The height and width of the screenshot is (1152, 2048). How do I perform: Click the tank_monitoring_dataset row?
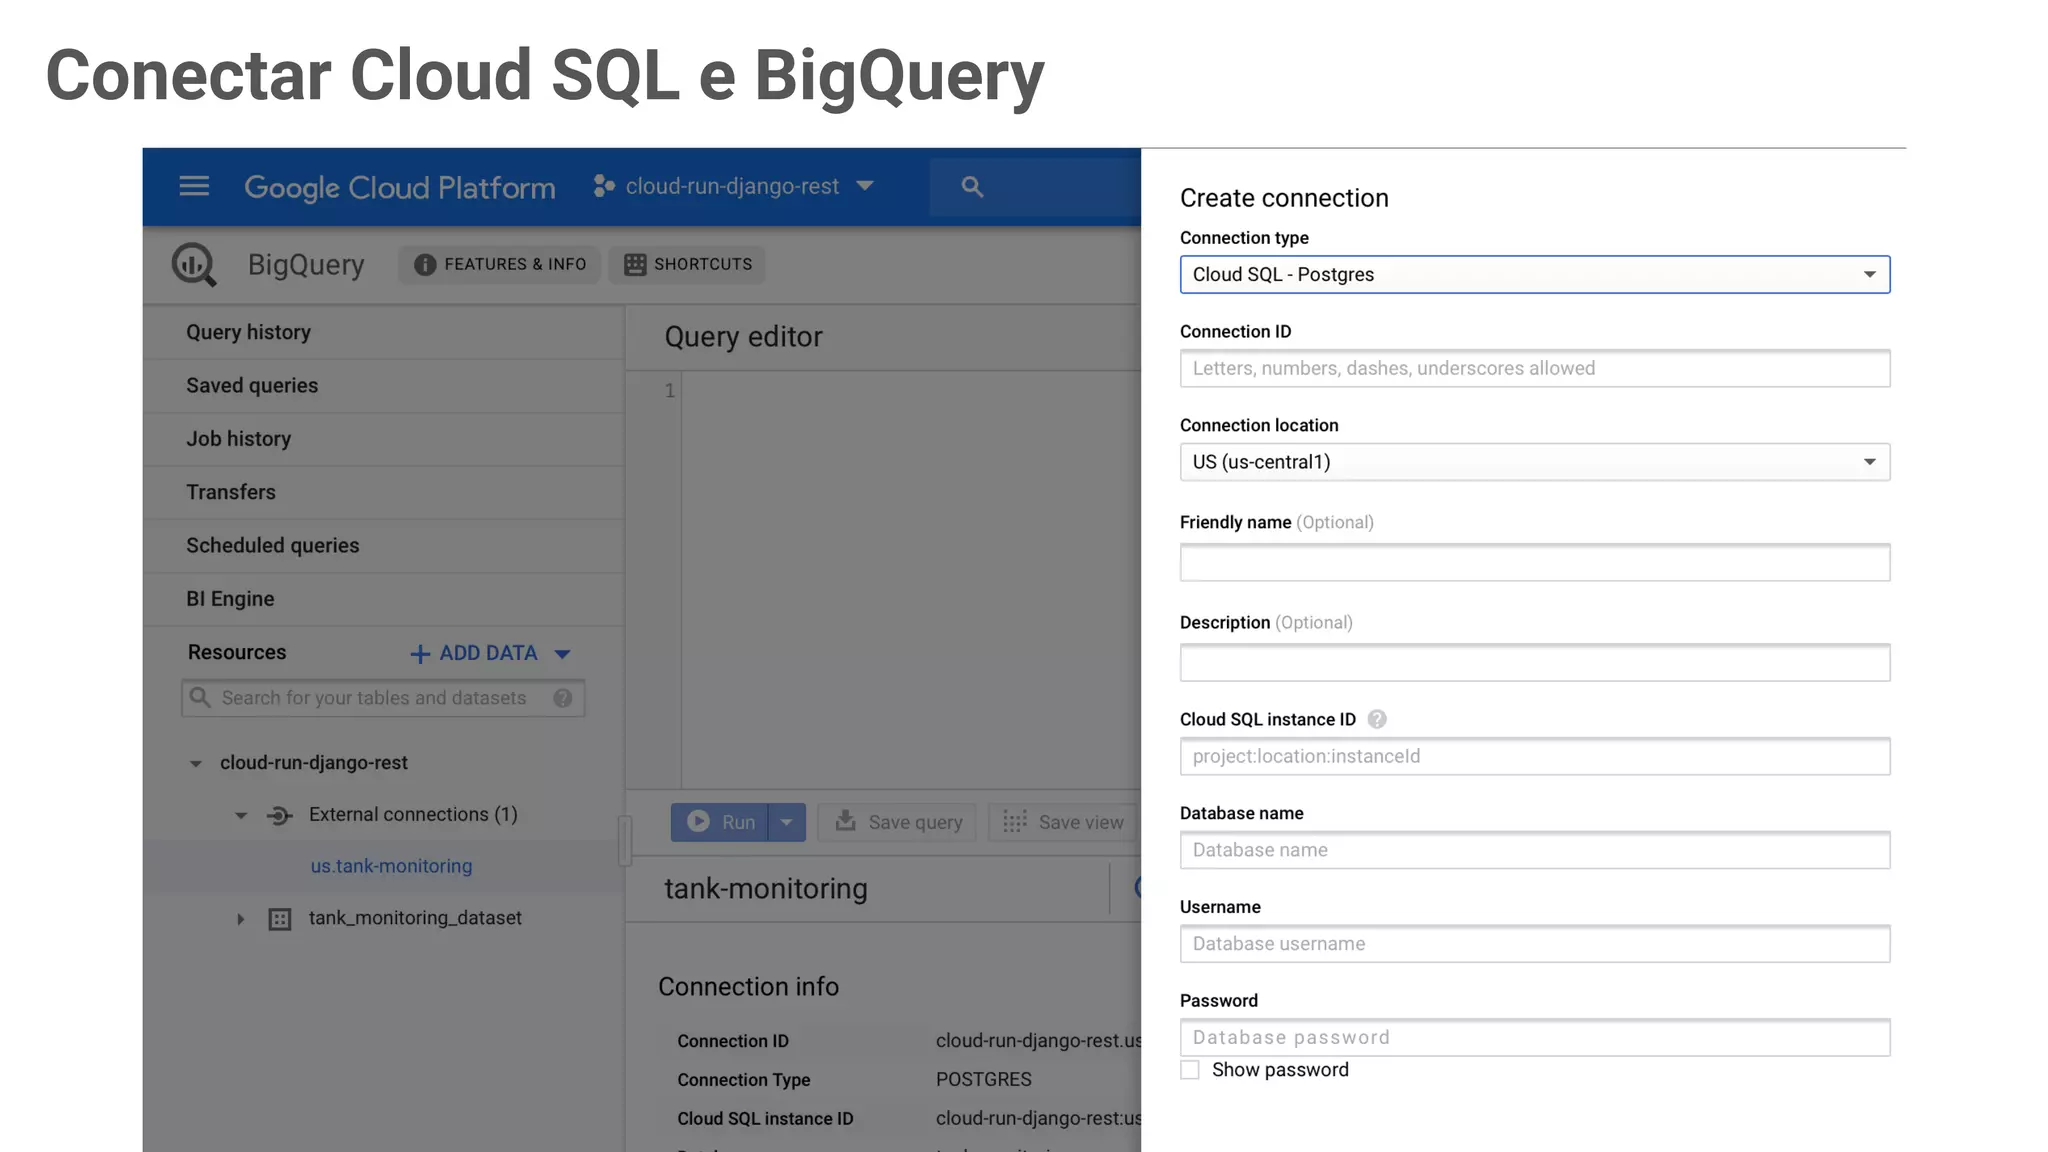[x=384, y=918]
